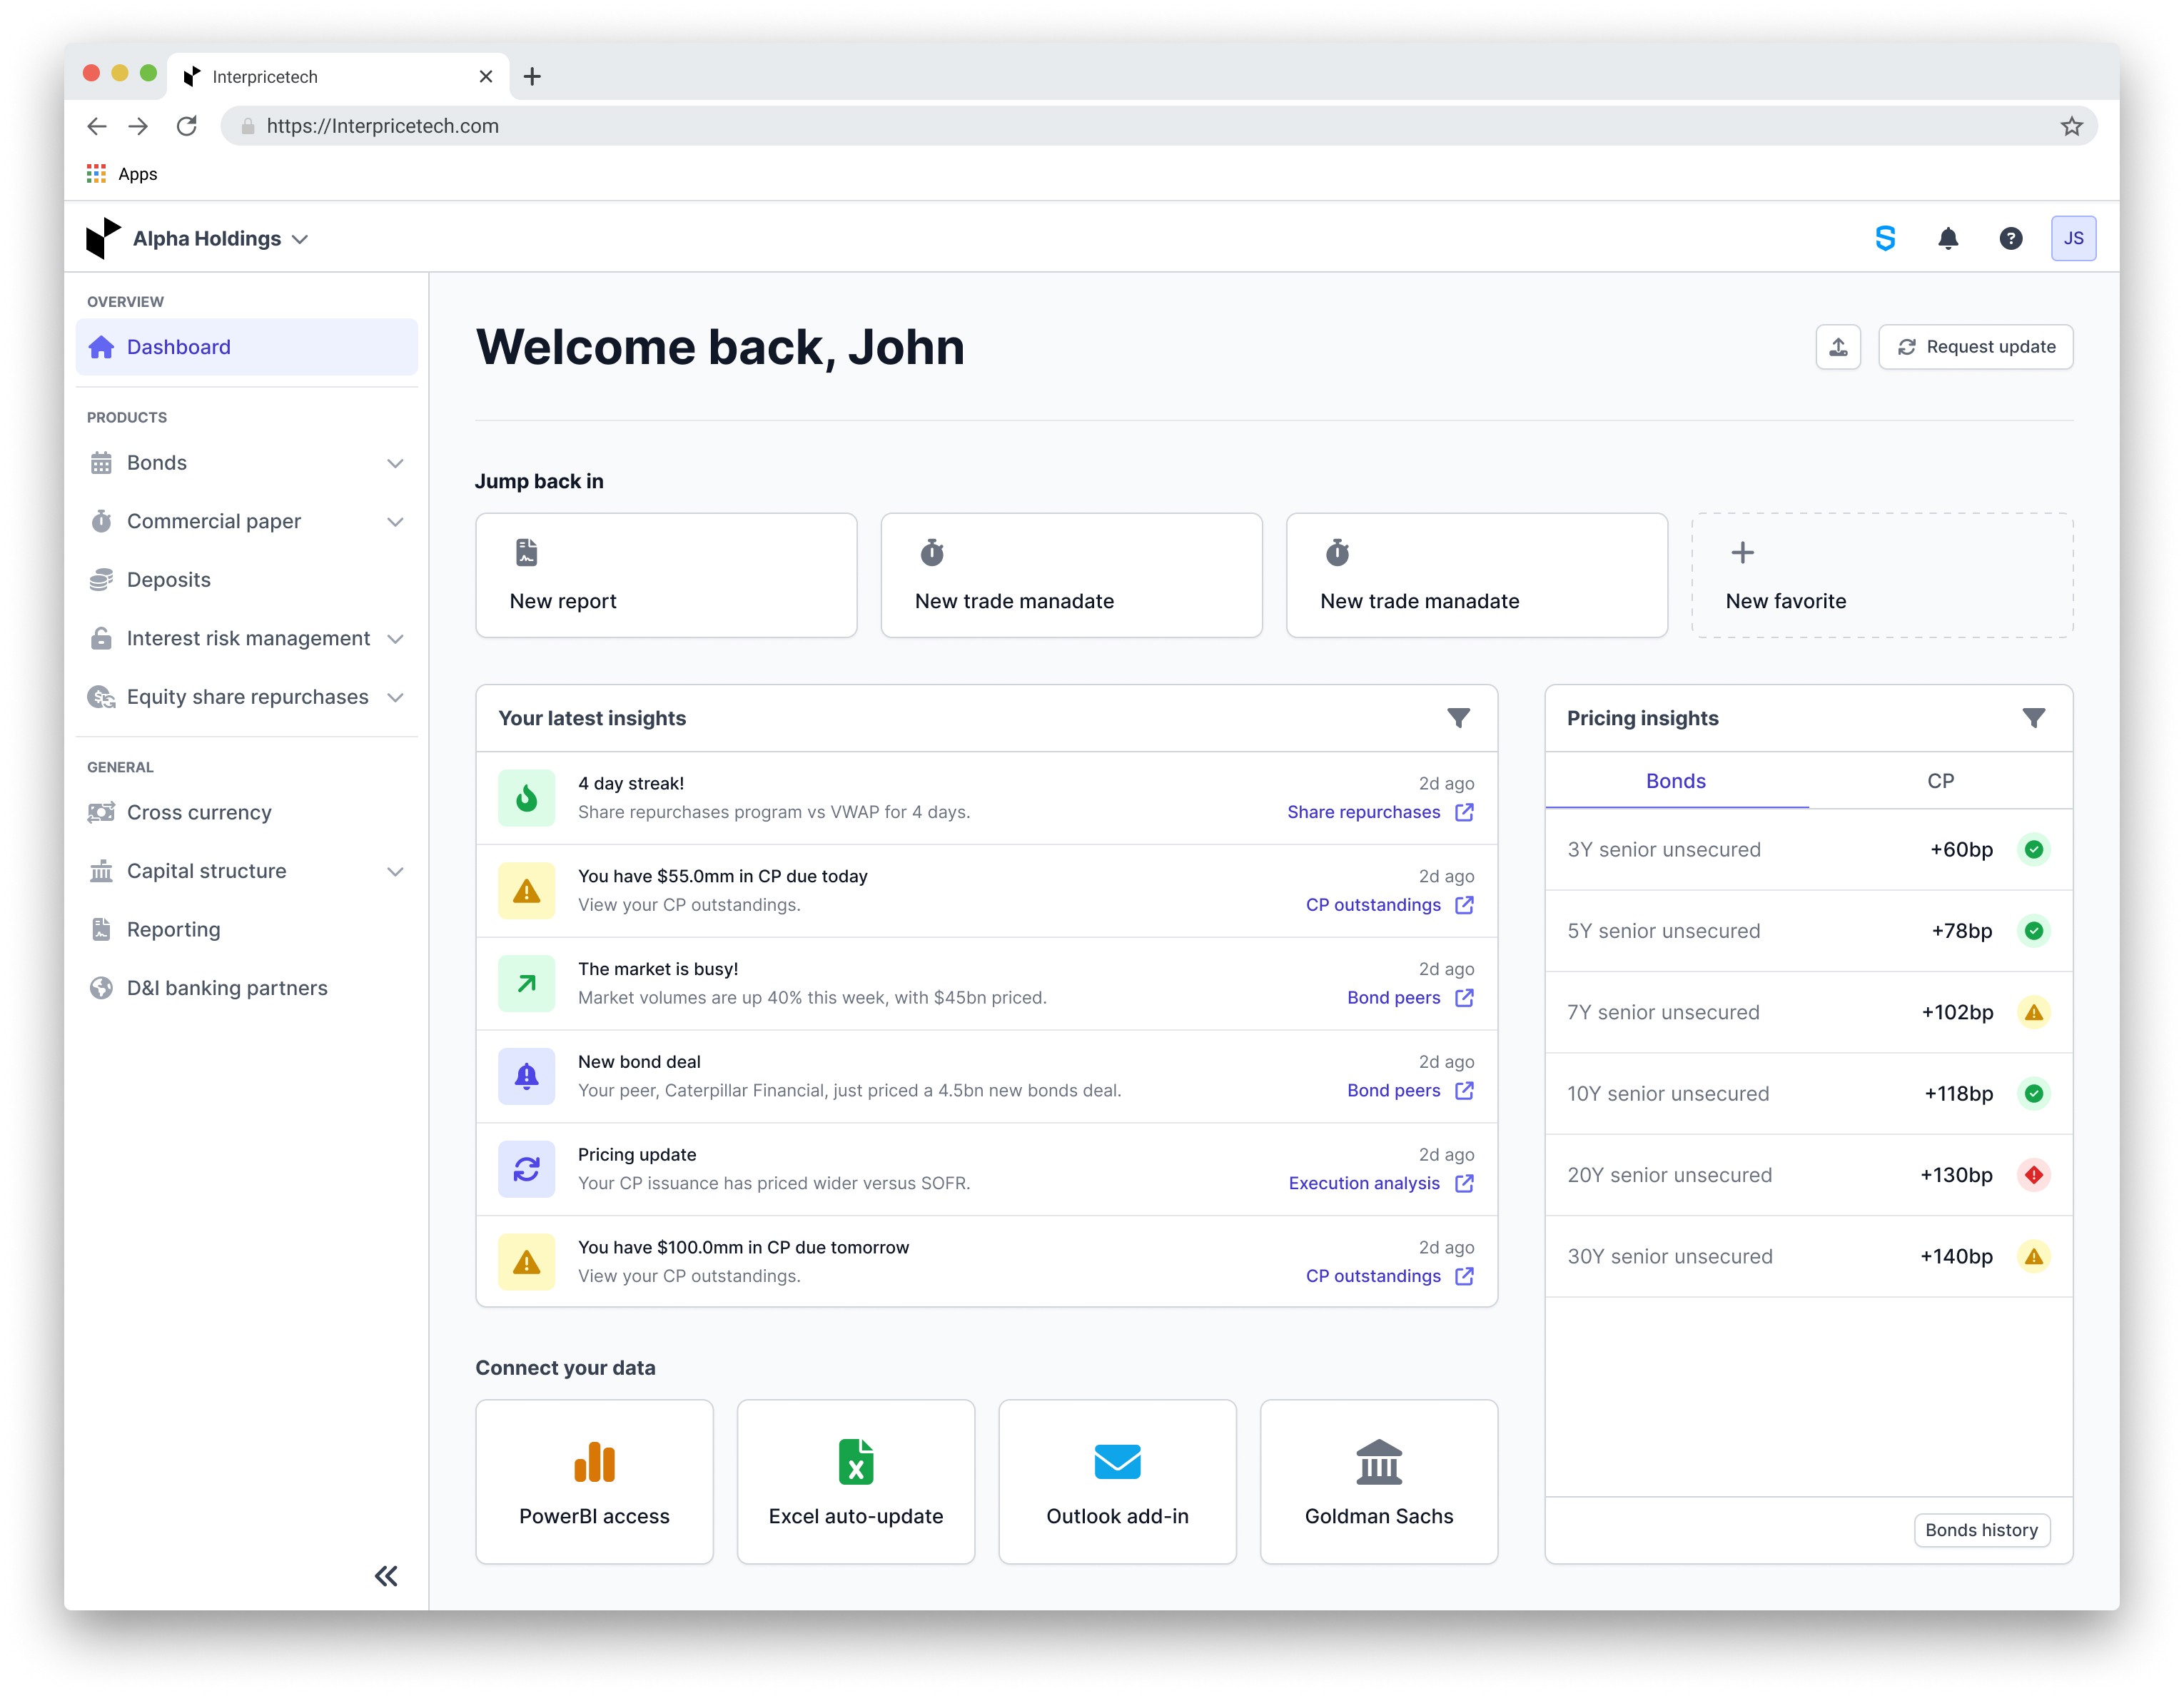2184x1696 pixels.
Task: Expand Commercial paper sidebar section
Action: [x=395, y=522]
